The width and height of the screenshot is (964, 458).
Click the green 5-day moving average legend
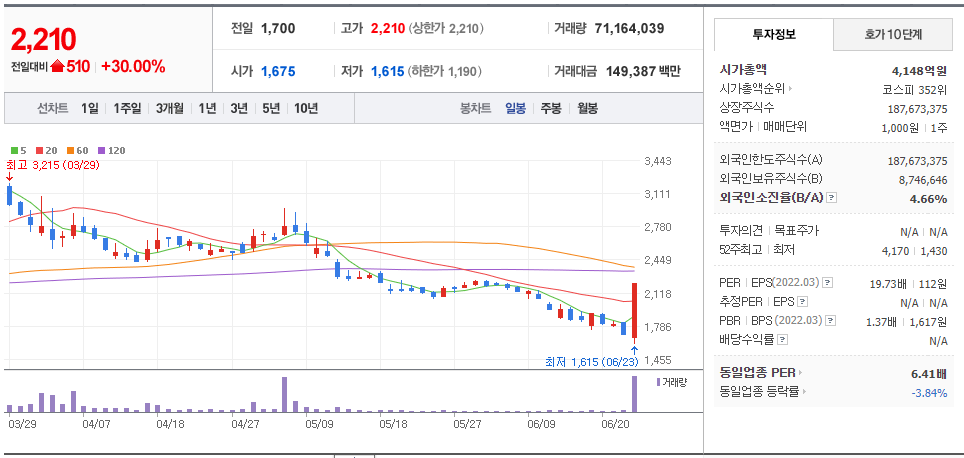pos(18,150)
